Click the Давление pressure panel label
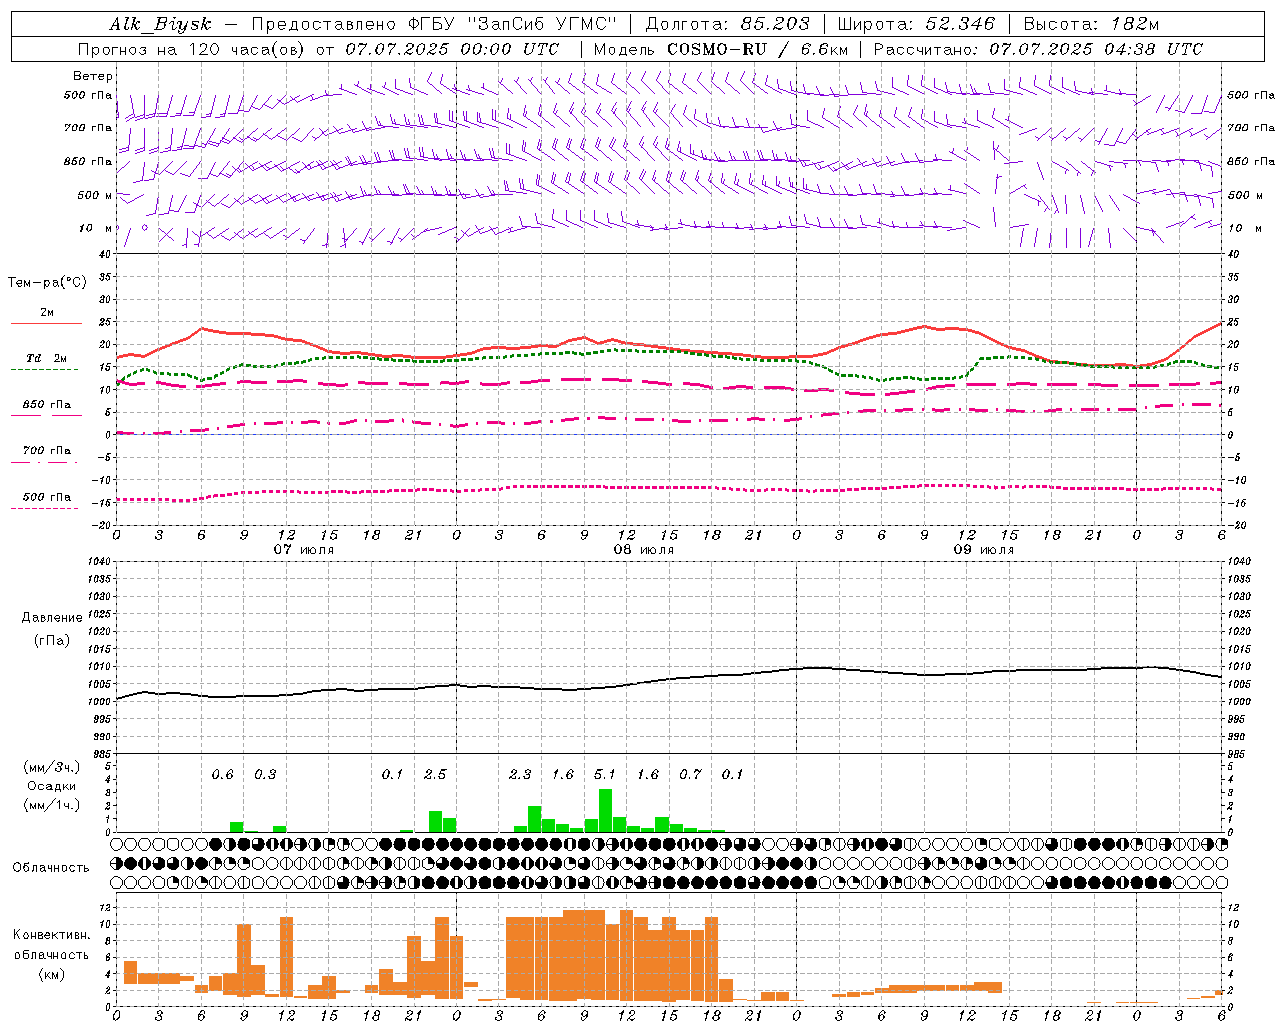Screen dimensions: 1280x1024 pos(52,618)
